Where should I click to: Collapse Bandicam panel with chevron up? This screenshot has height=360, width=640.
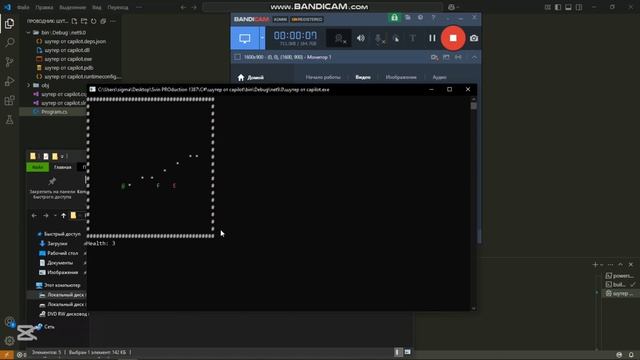tap(474, 57)
